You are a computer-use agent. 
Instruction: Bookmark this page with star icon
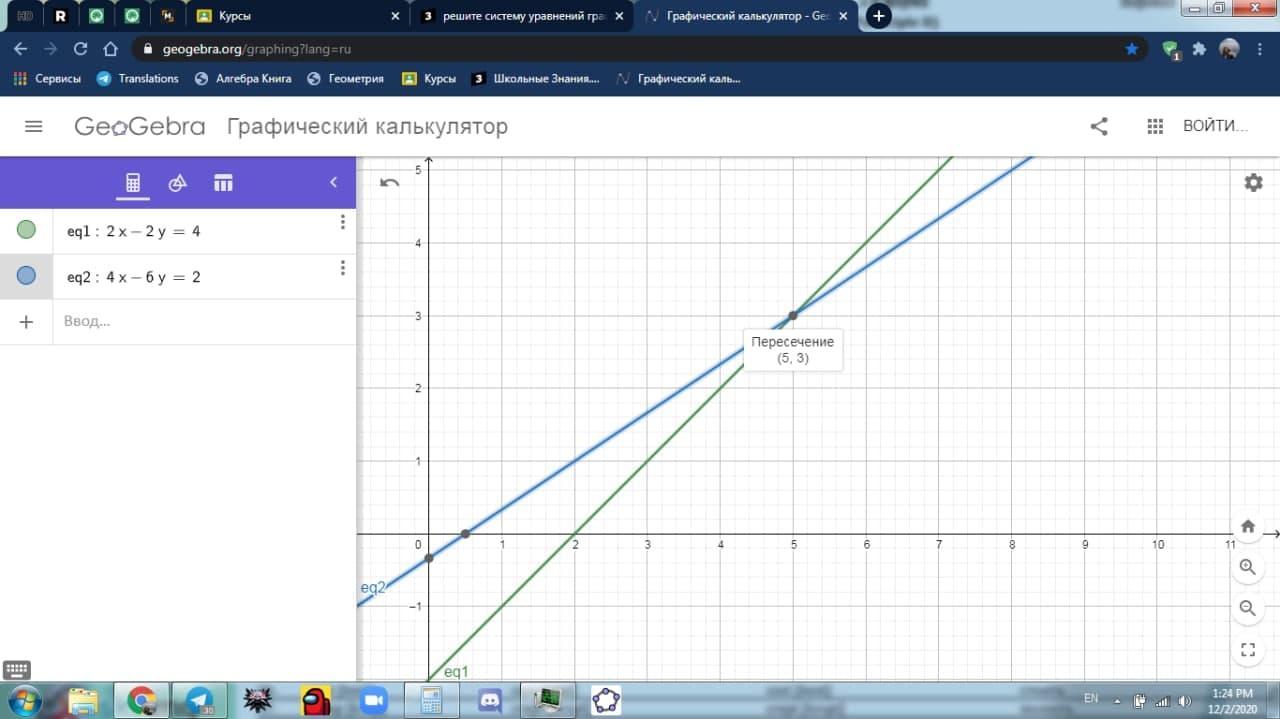[x=1131, y=49]
